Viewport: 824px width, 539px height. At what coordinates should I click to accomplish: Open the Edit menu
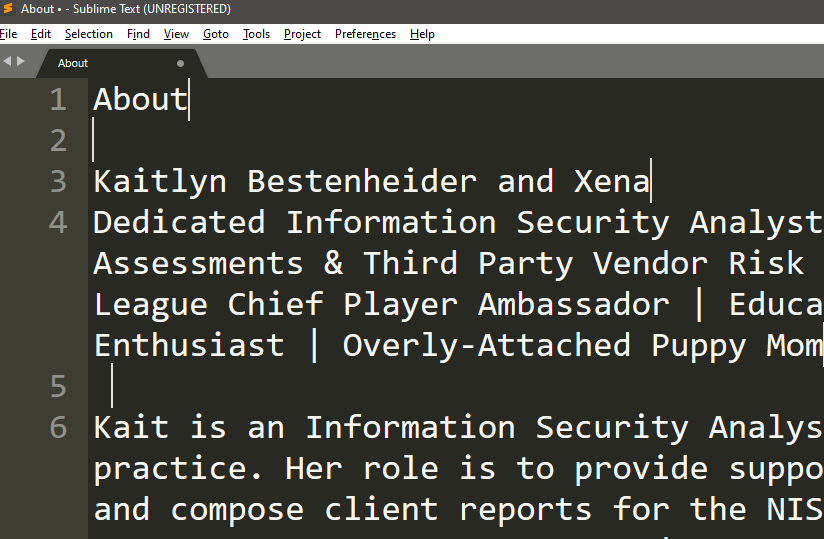[41, 34]
